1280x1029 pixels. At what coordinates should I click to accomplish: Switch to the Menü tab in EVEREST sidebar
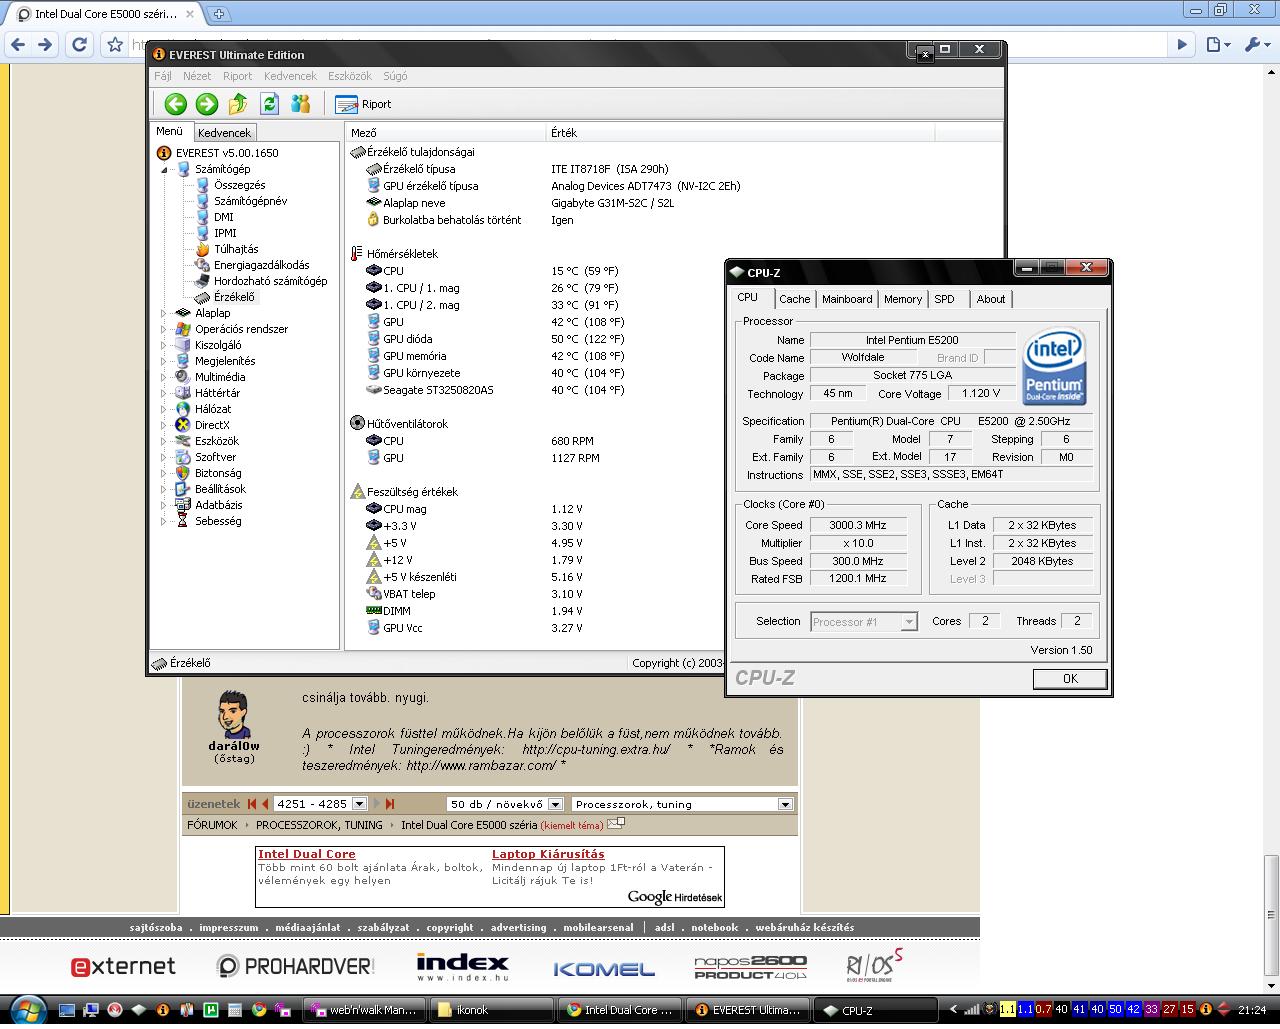coord(170,131)
